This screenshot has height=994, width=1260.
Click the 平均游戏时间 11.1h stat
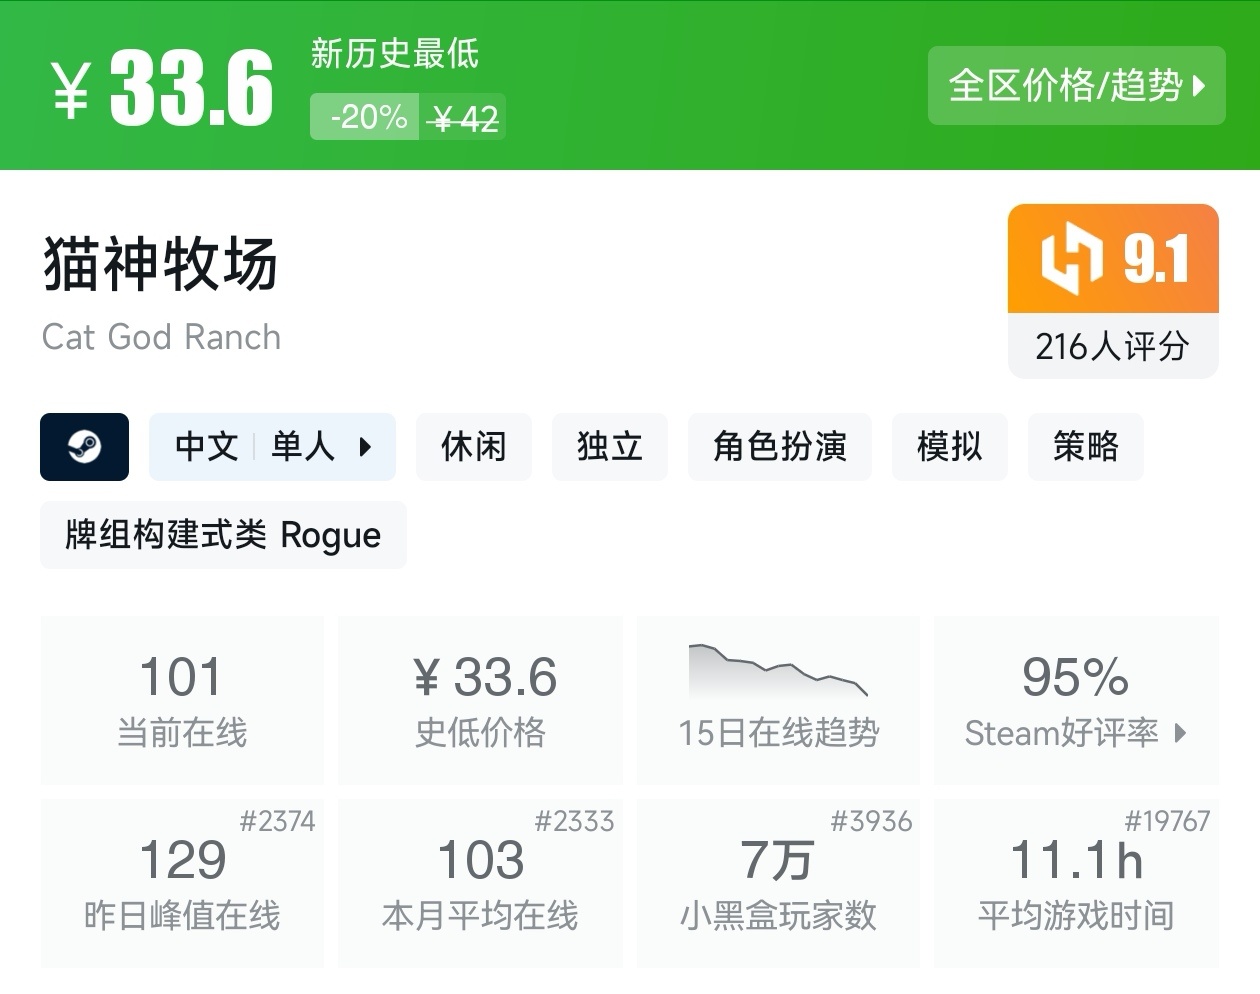pyautogui.click(x=1076, y=883)
